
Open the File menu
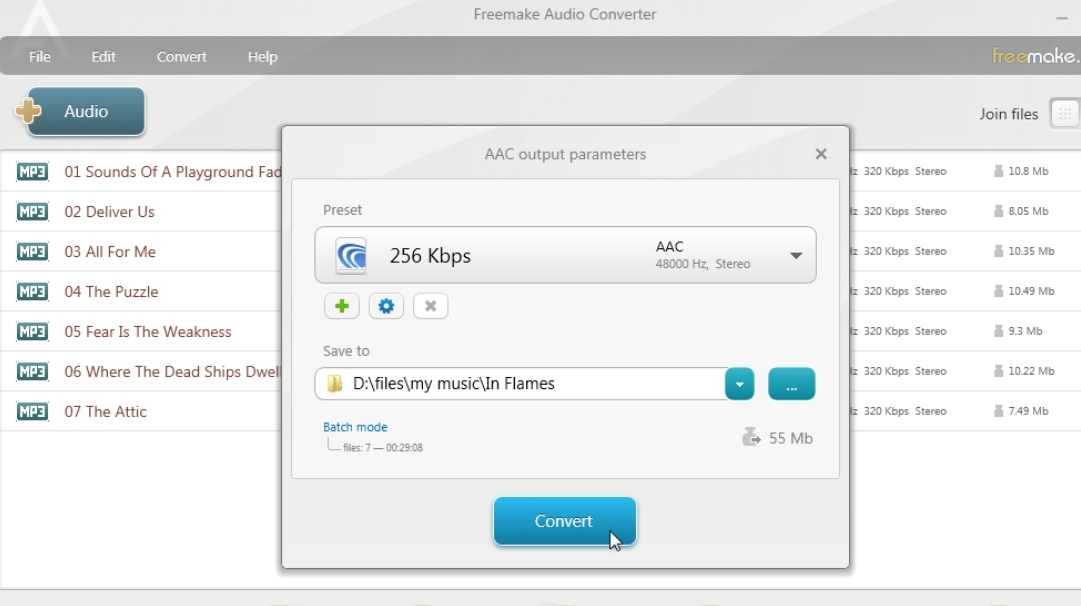click(x=39, y=57)
